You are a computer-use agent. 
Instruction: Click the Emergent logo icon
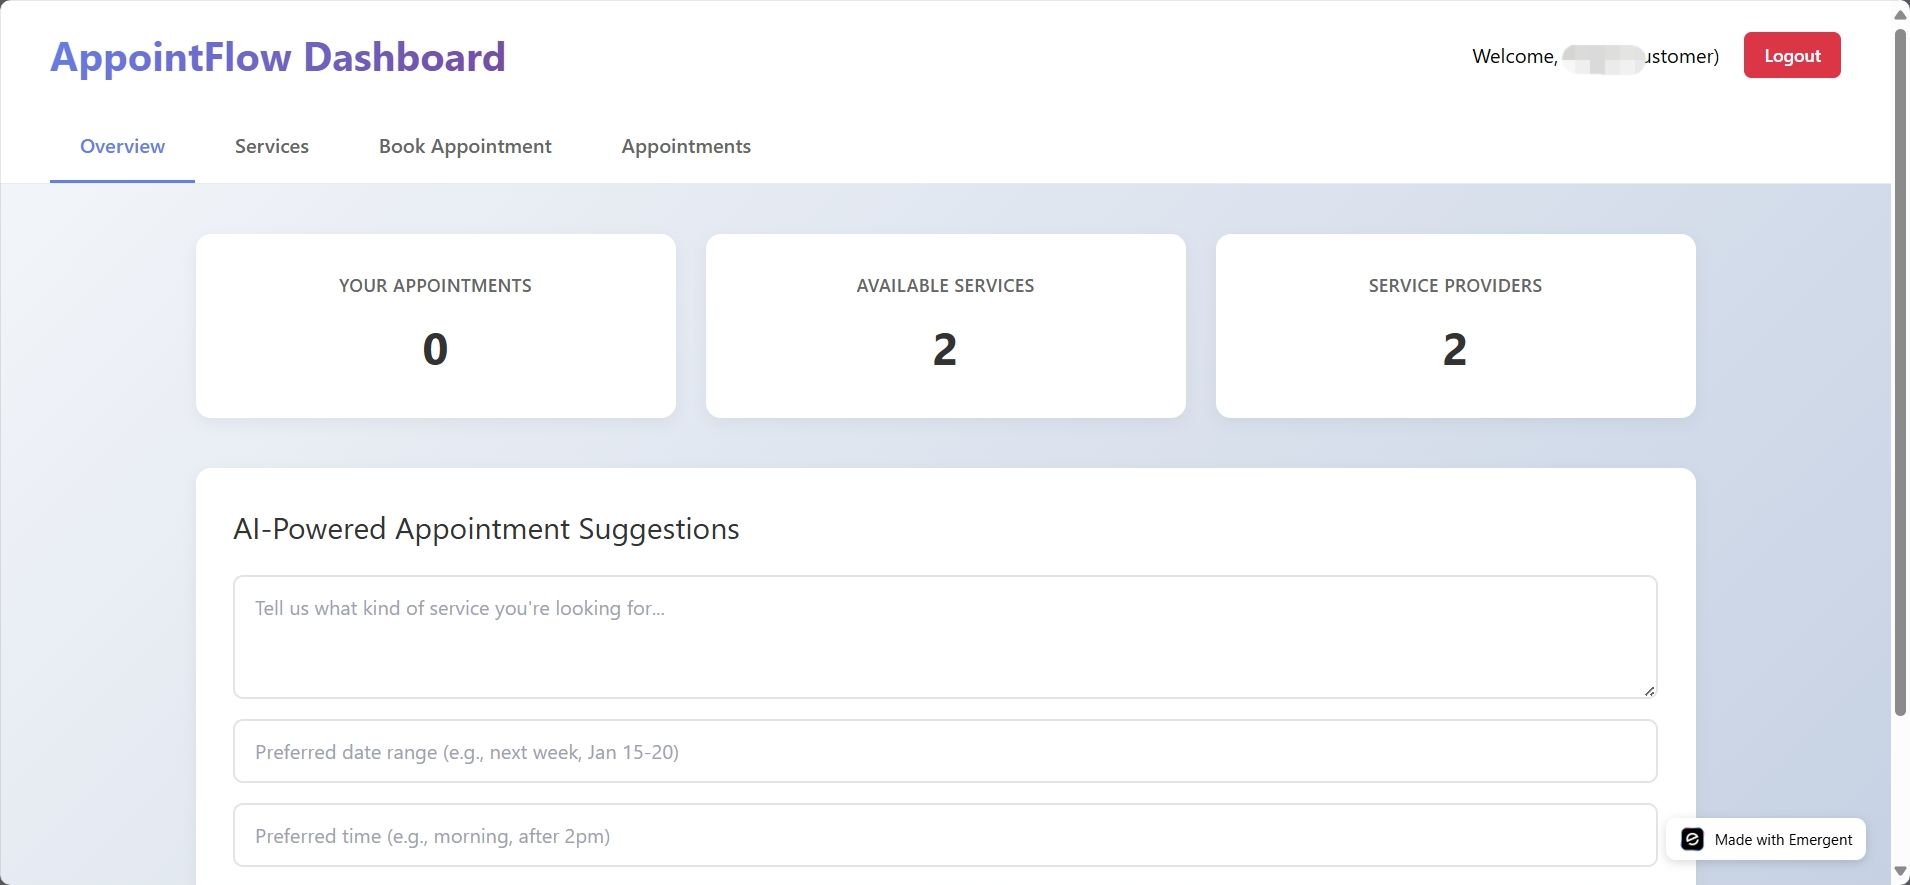click(x=1692, y=839)
